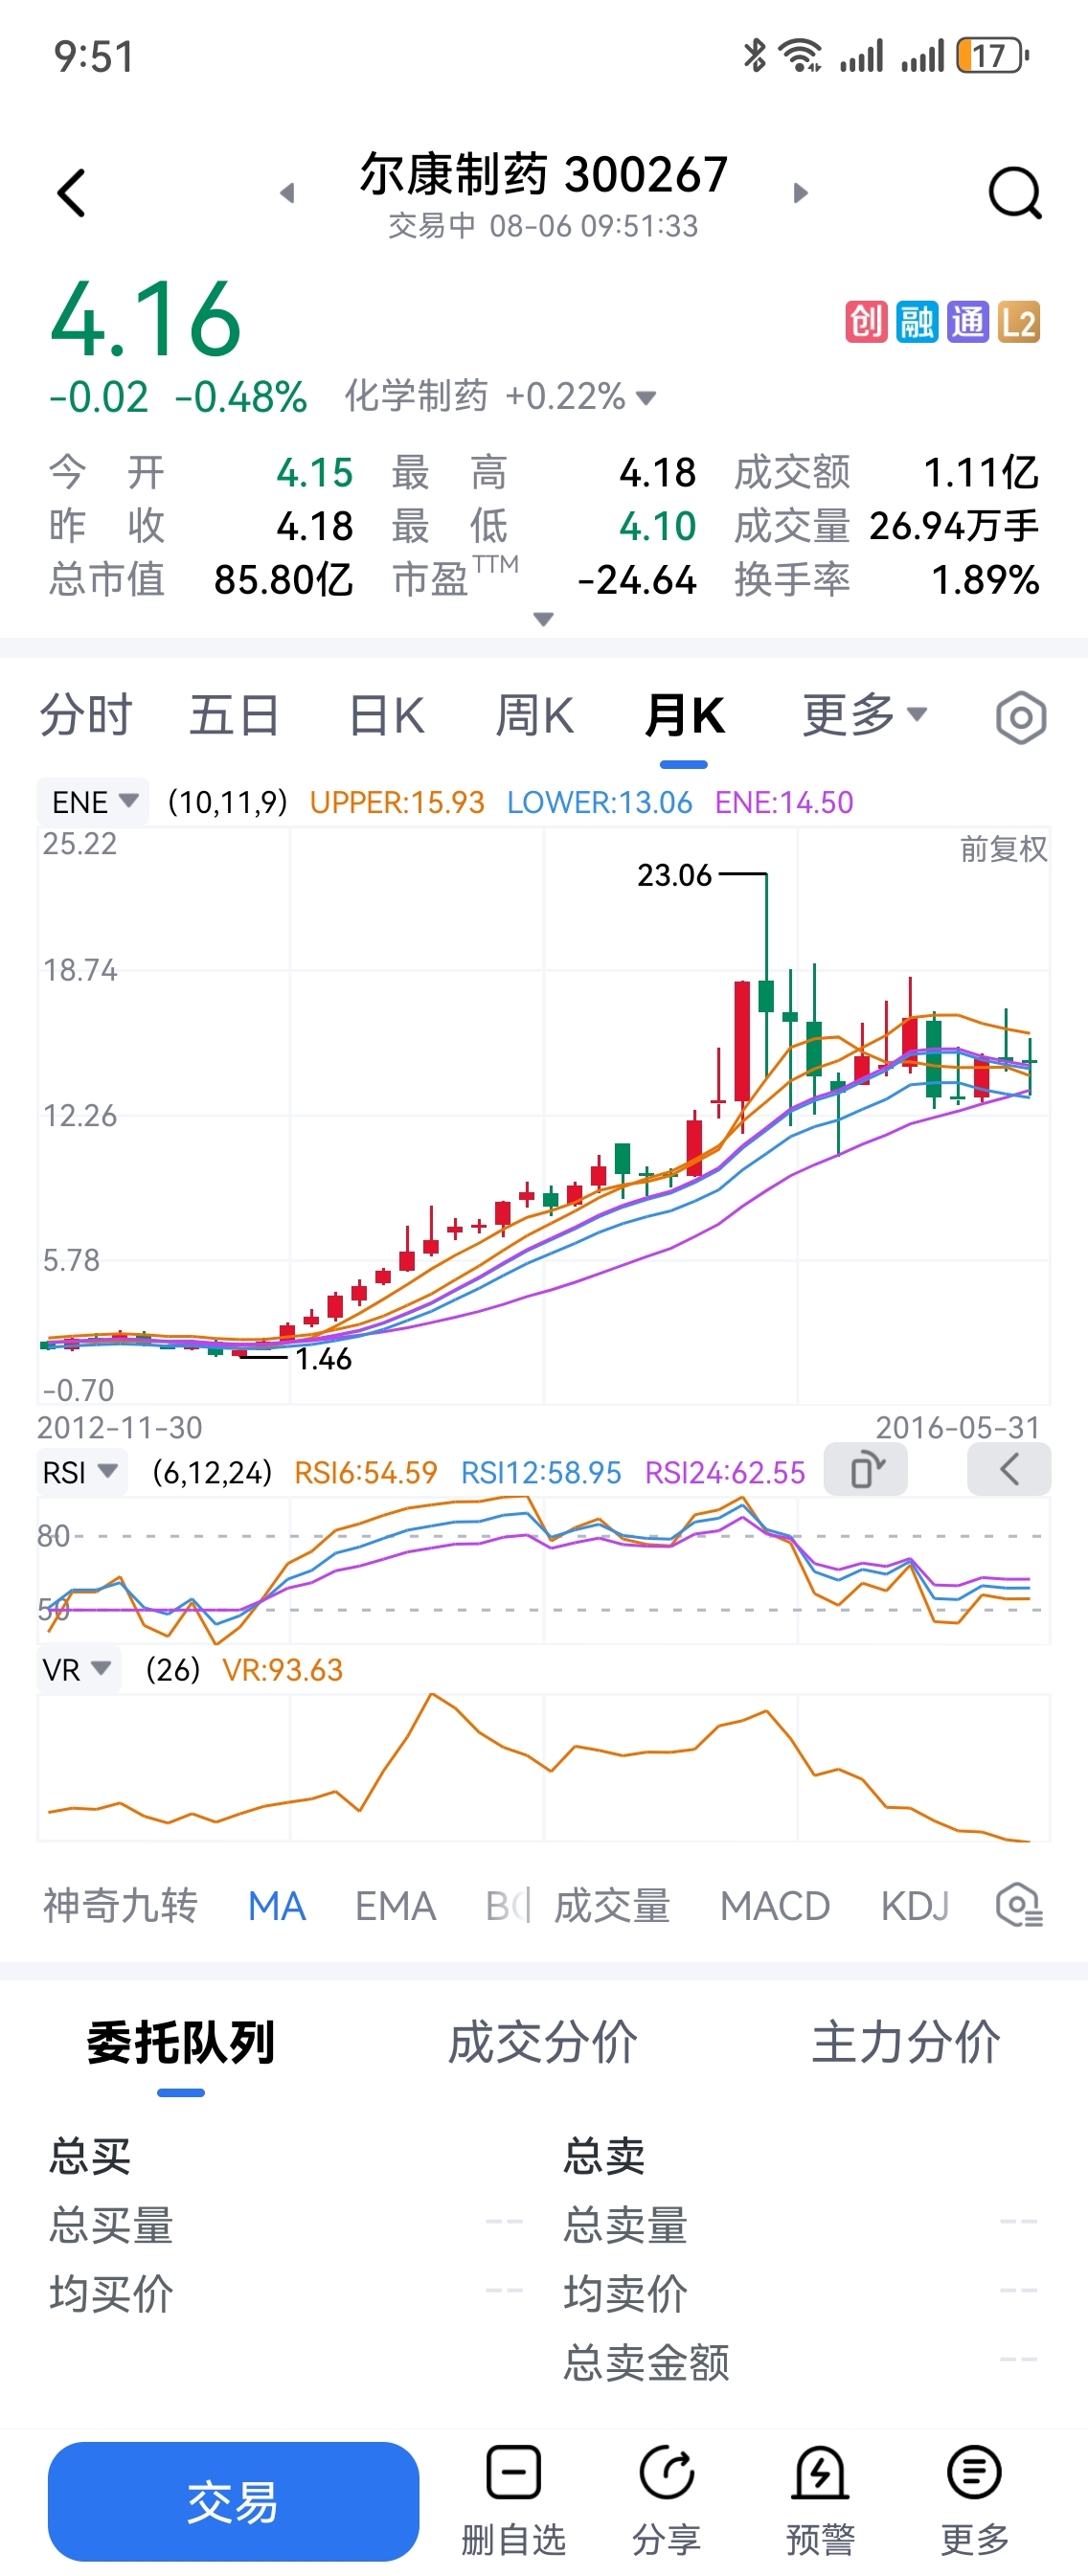This screenshot has width=1088, height=2576.
Task: Tap the 均买价 row
Action: pos(287,2294)
